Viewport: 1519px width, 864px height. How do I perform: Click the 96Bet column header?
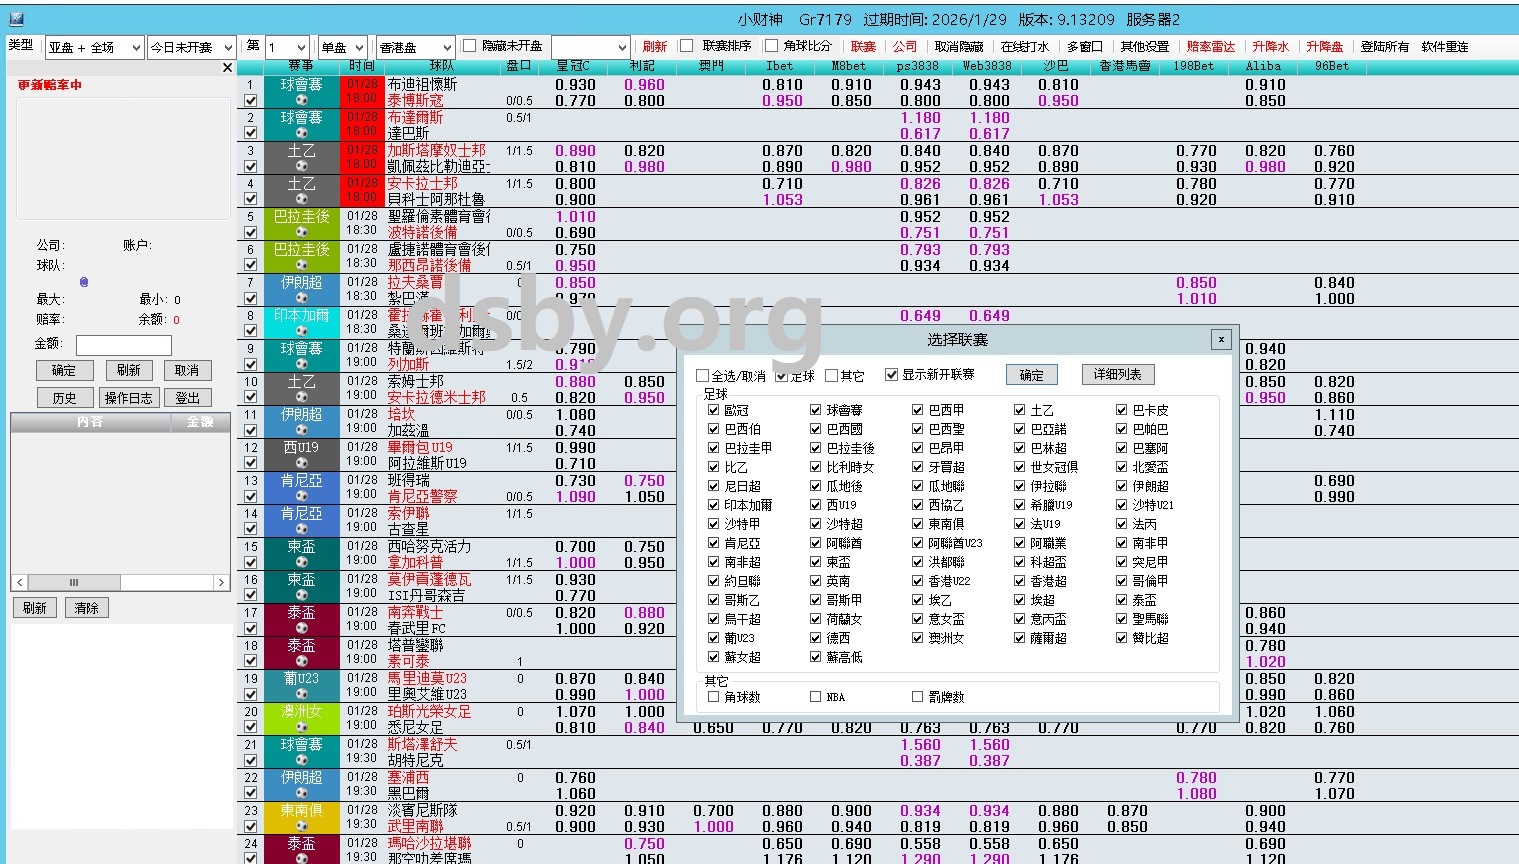tap(1332, 66)
